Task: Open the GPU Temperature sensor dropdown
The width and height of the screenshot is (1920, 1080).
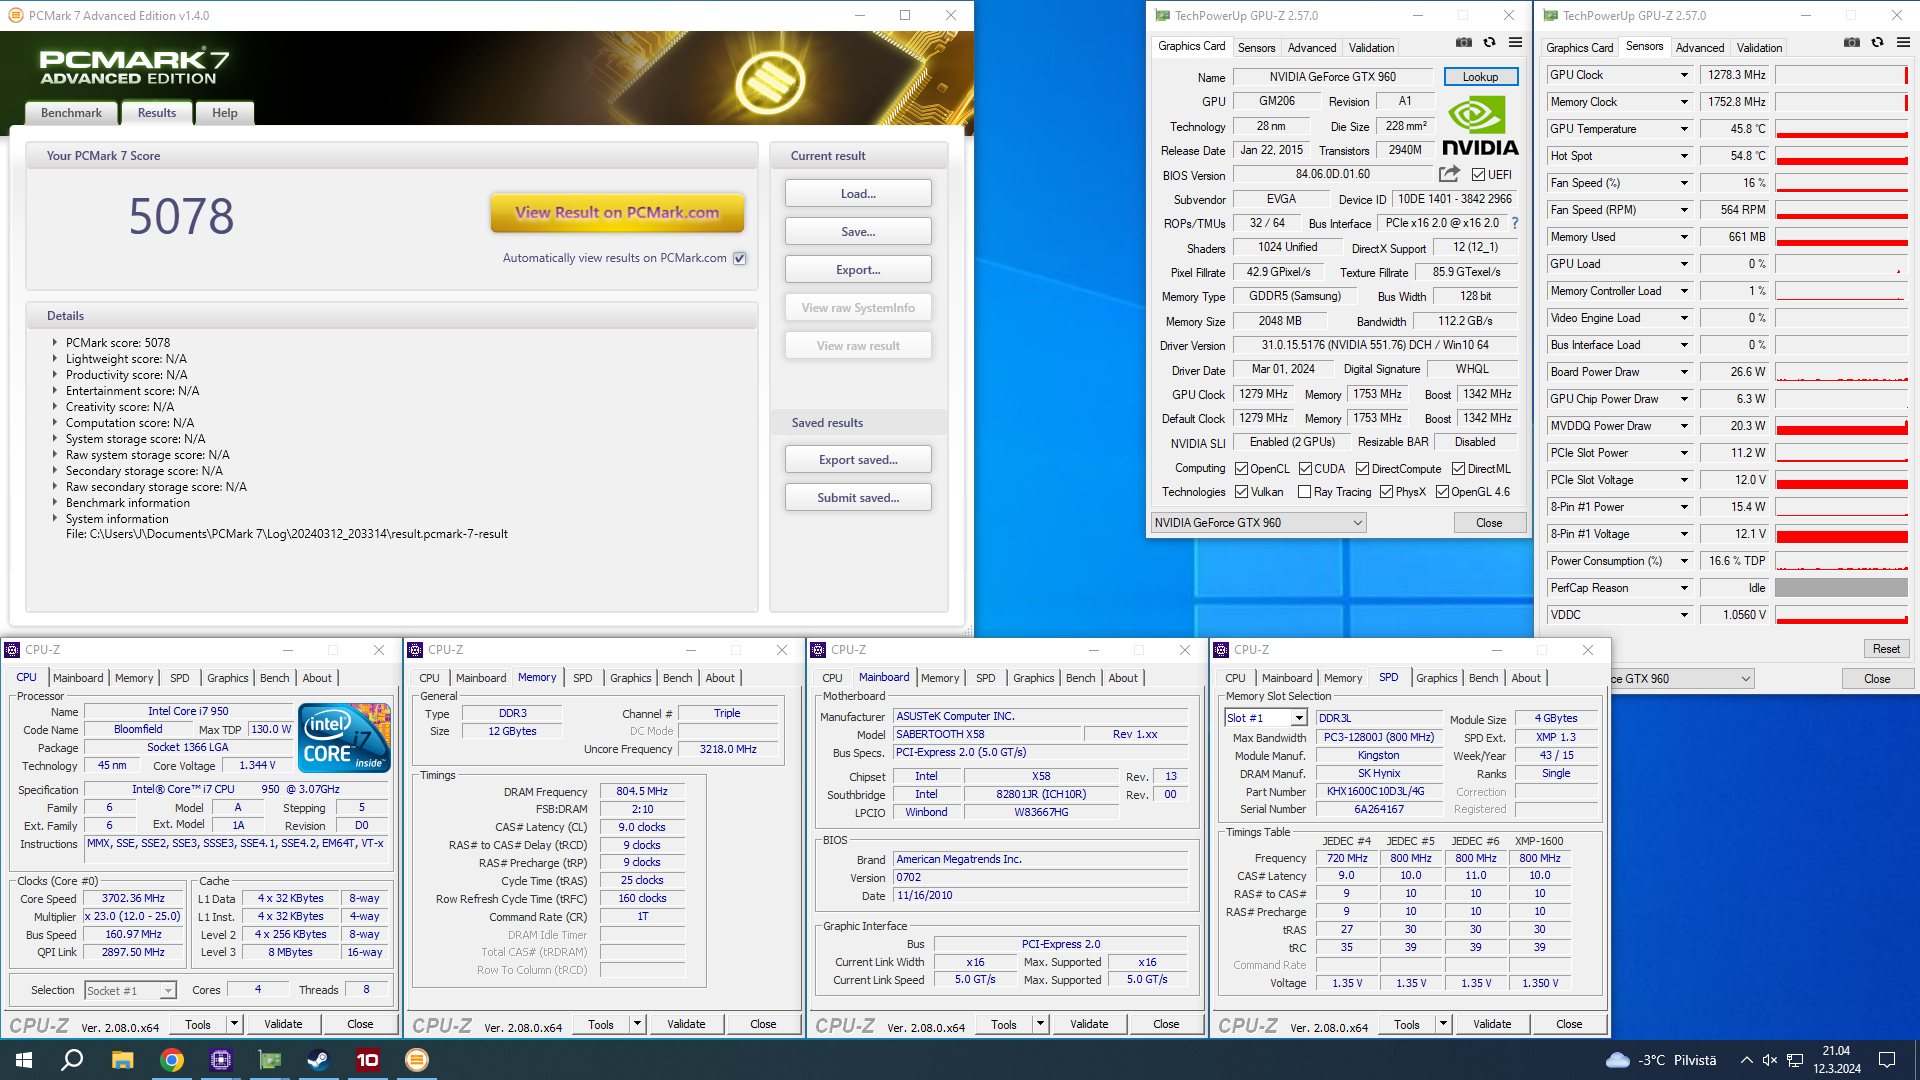Action: click(1684, 129)
